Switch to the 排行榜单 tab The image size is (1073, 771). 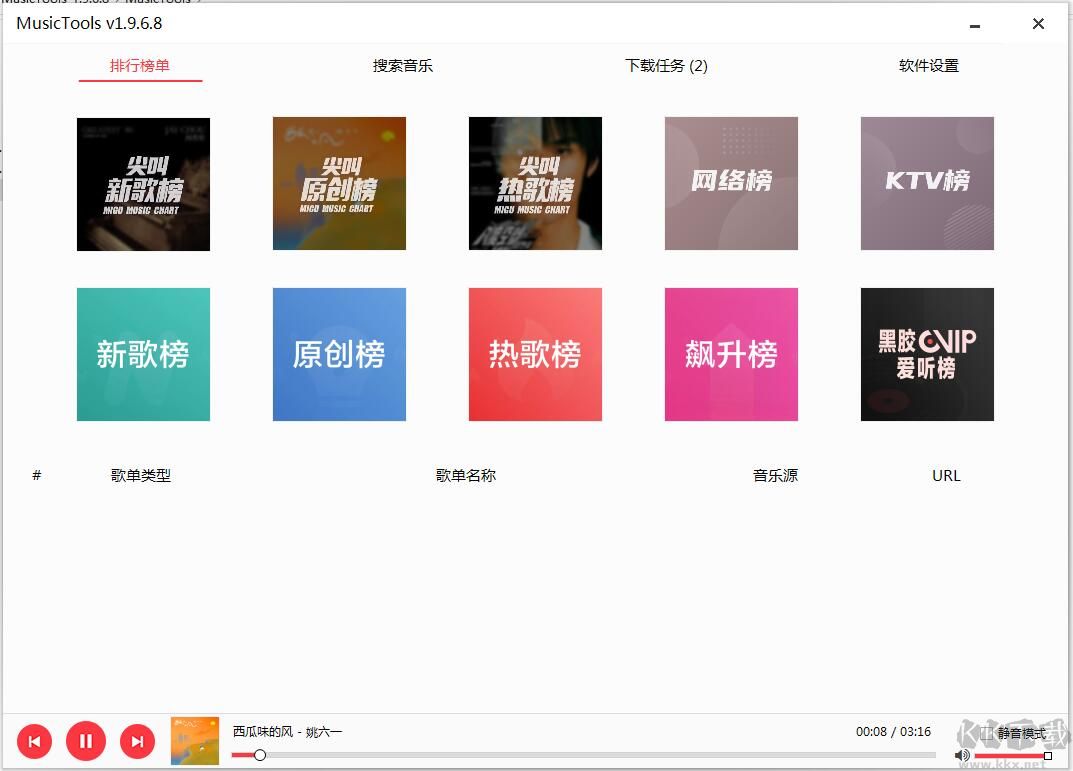coord(140,66)
